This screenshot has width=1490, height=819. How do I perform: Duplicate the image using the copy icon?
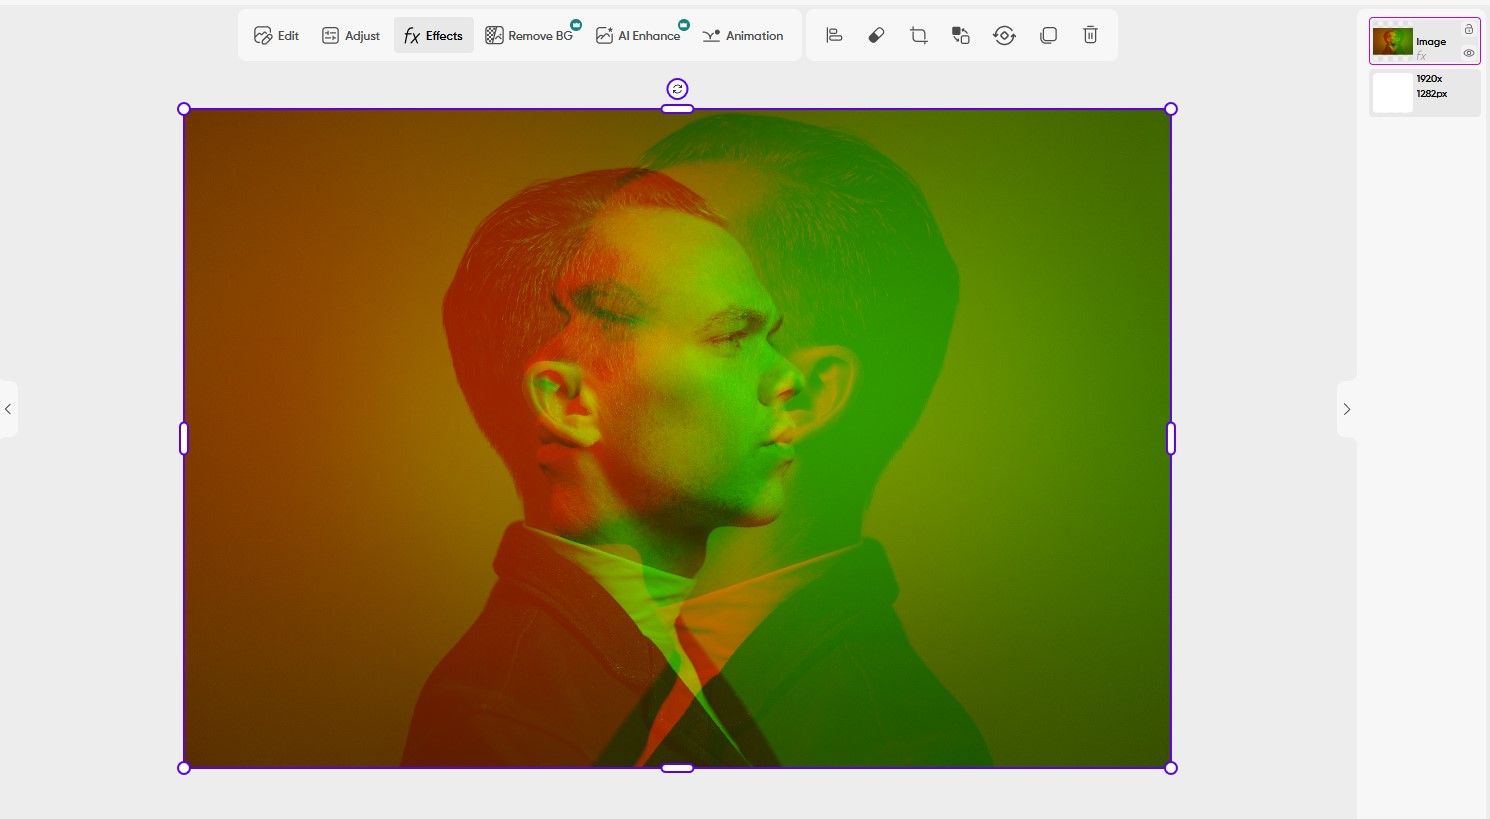[x=1048, y=35]
